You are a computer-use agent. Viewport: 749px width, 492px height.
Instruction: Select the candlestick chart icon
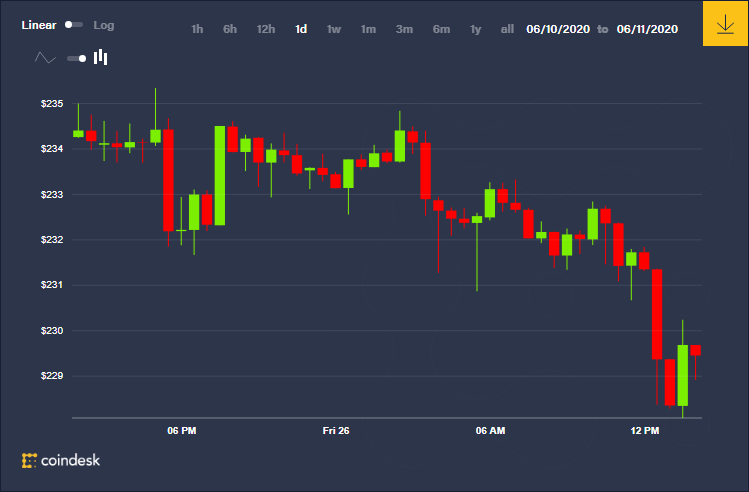[x=100, y=57]
